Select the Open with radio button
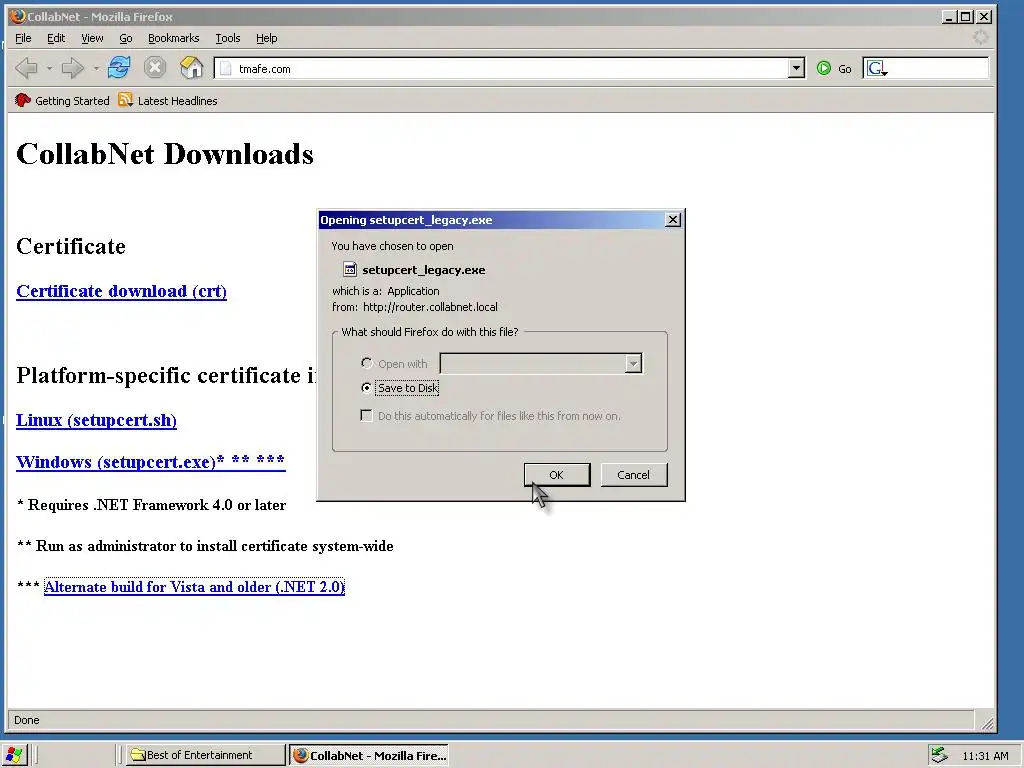Image resolution: width=1024 pixels, height=768 pixels. 366,363
